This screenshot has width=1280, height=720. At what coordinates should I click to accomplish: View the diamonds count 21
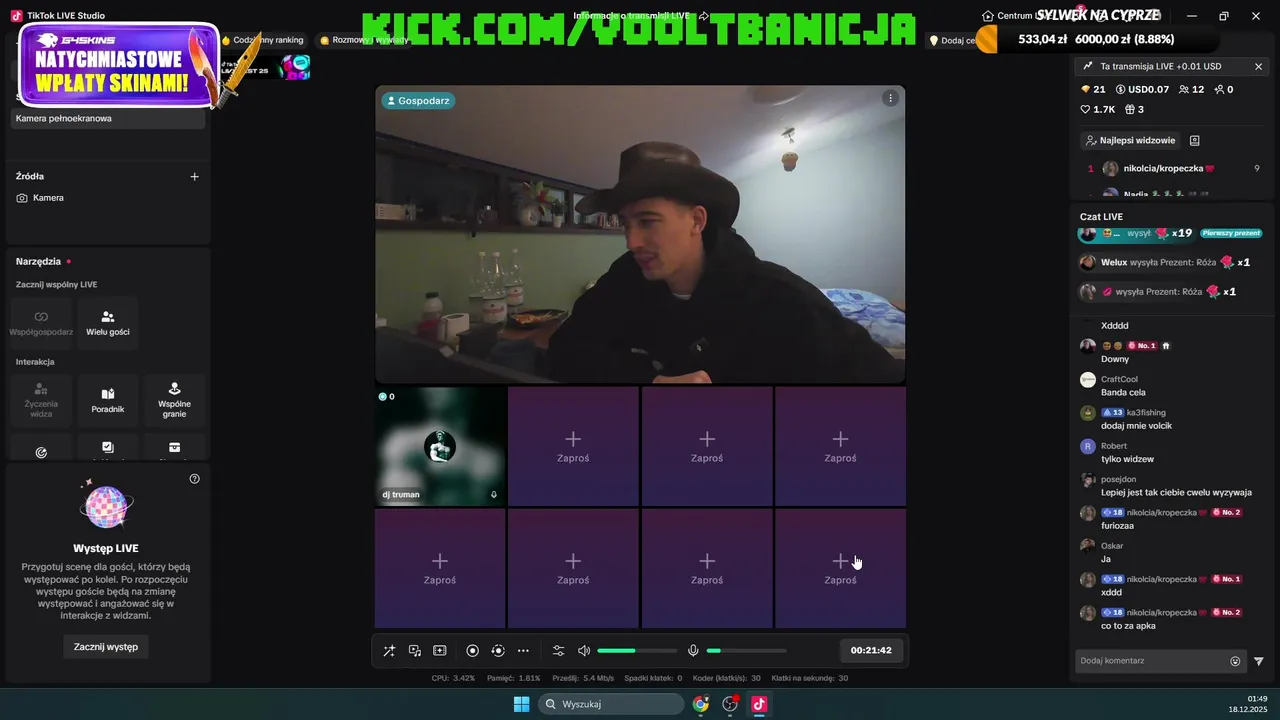coord(1093,90)
